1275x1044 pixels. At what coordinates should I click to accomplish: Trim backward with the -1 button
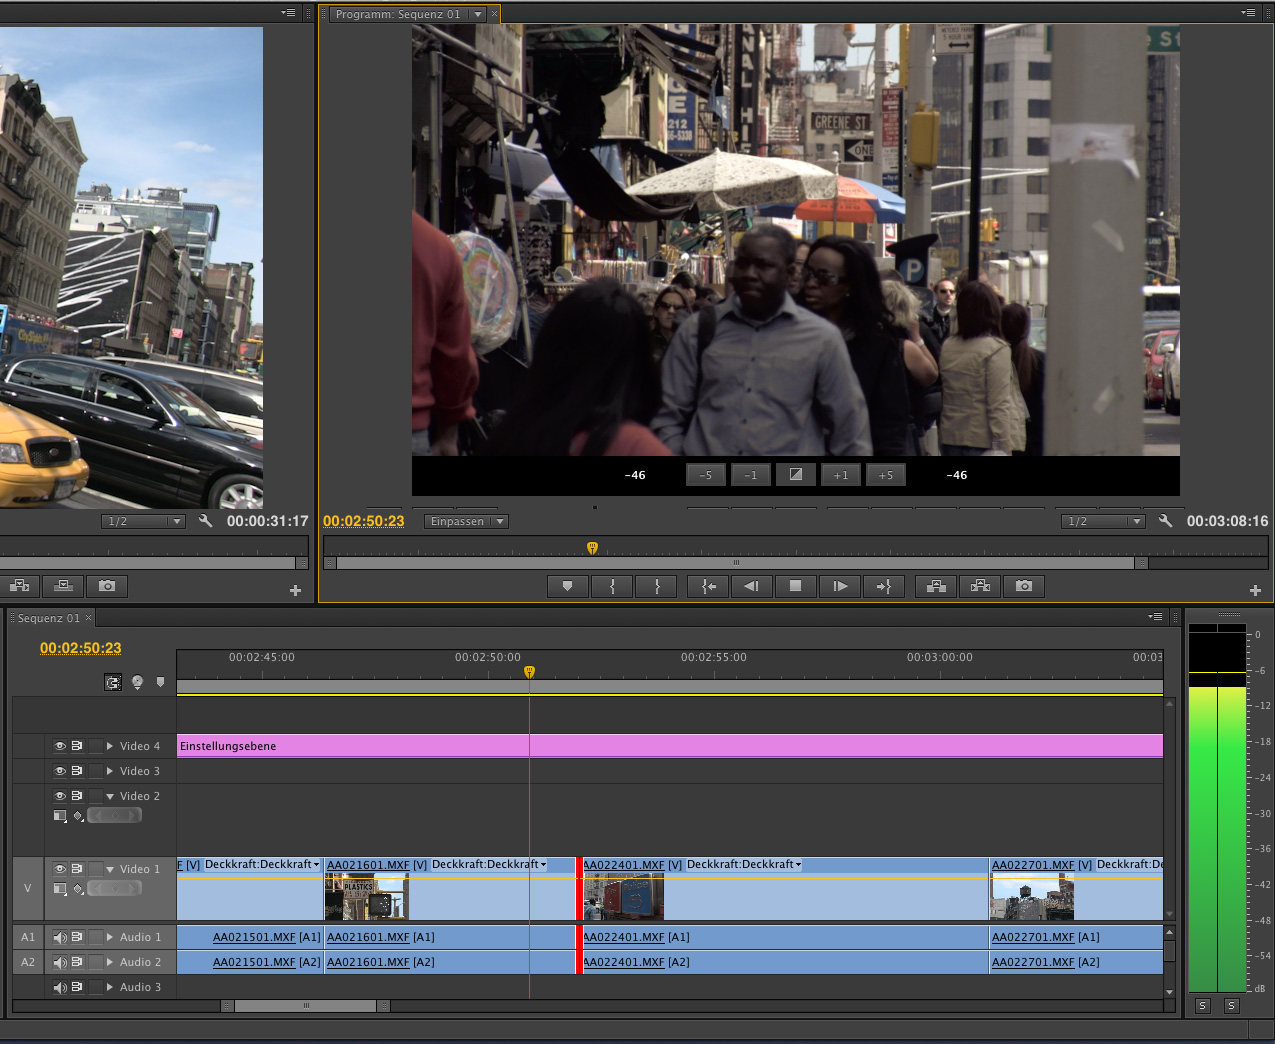[x=751, y=476]
